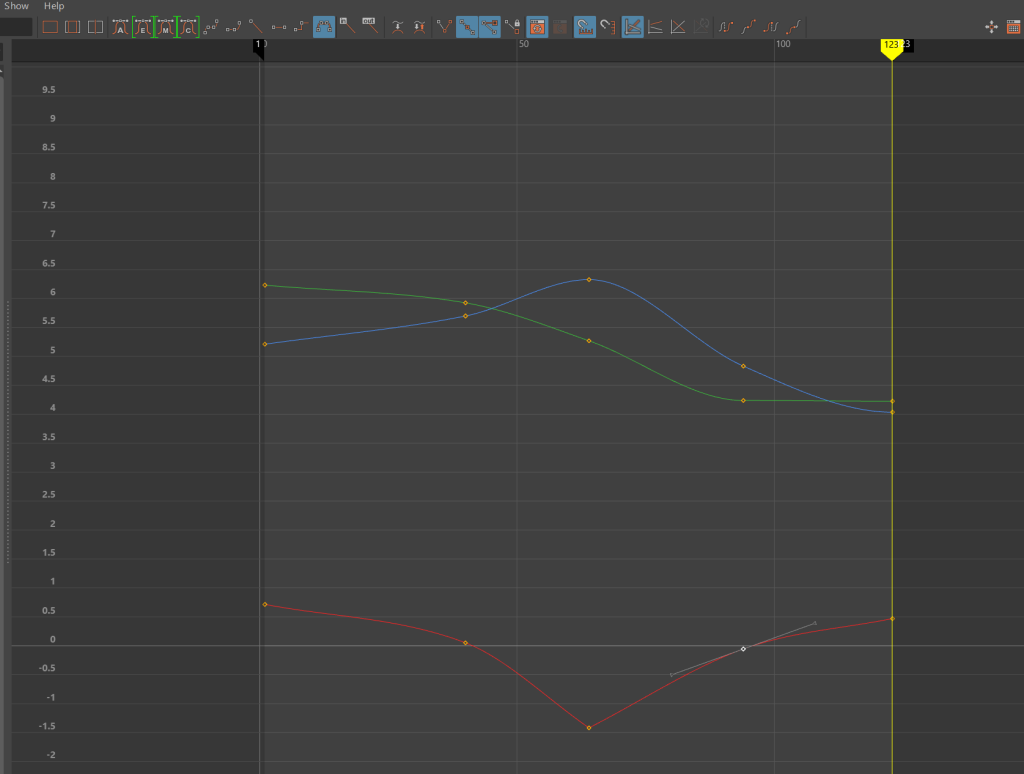Switch to Stacked view
The width and height of the screenshot is (1024, 774).
click(656, 27)
